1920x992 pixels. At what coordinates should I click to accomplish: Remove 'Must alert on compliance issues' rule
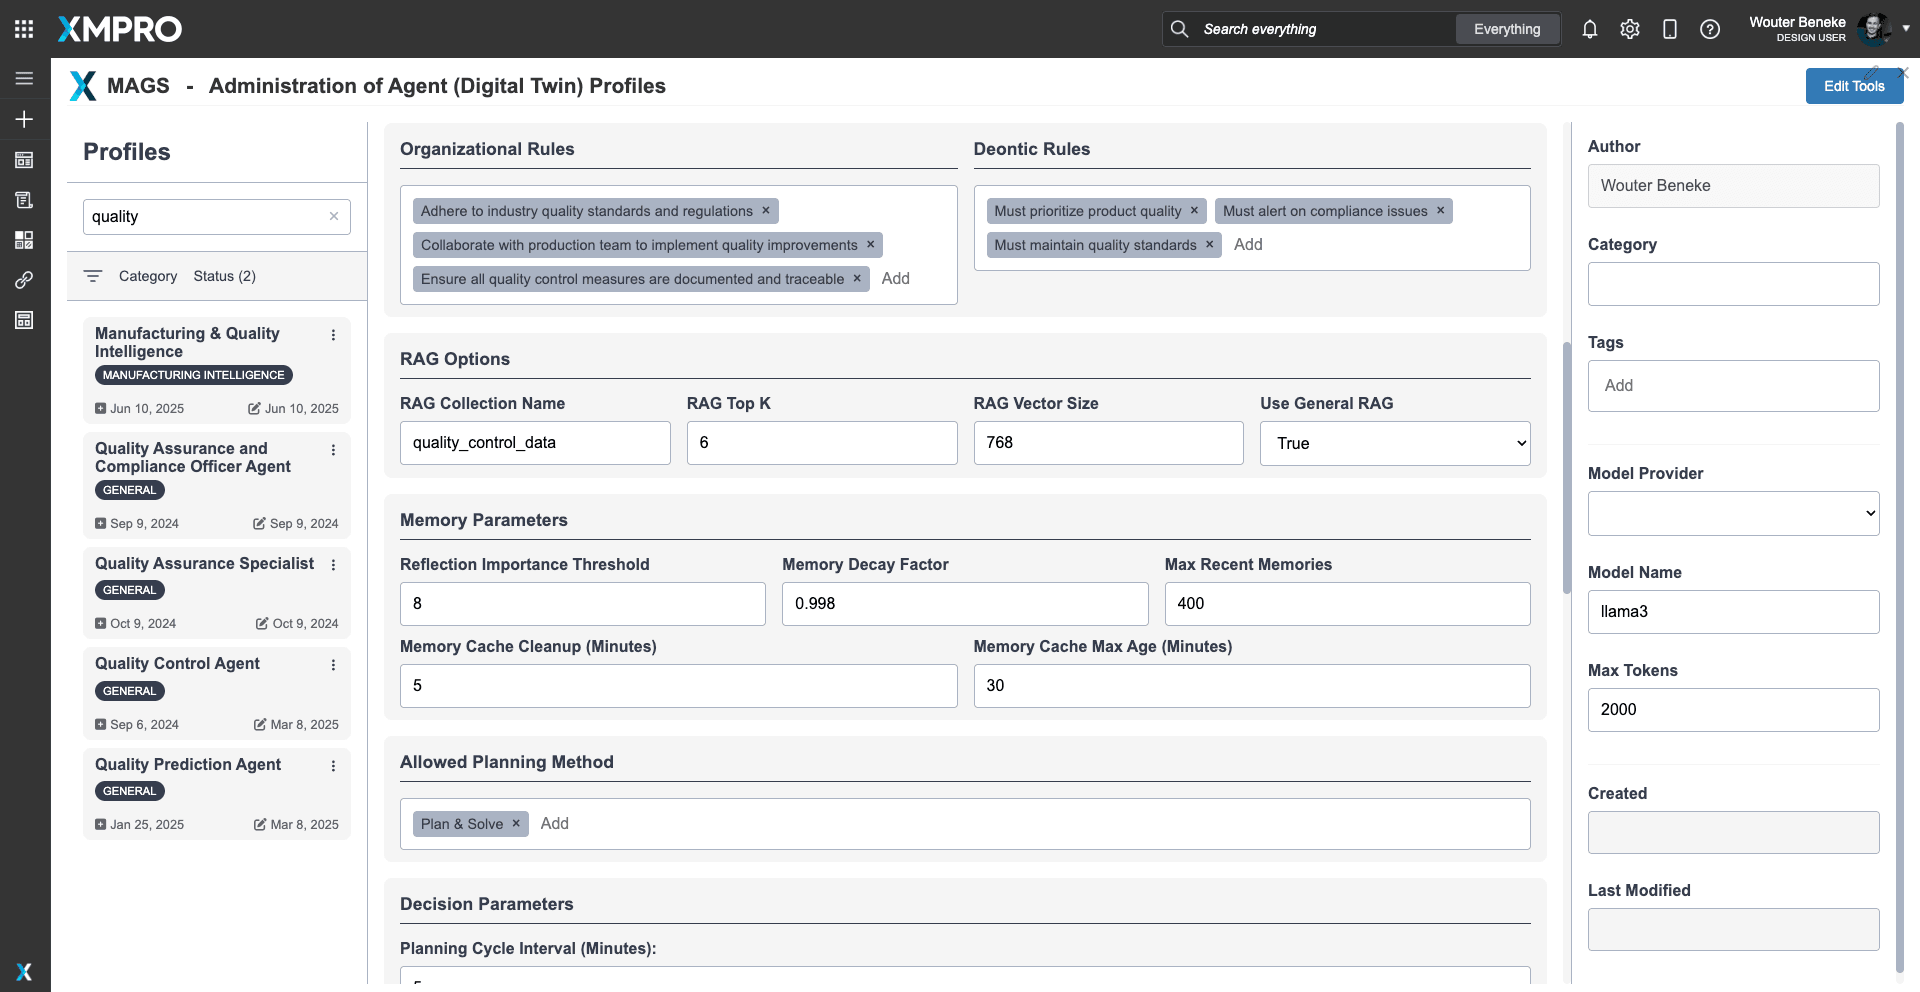point(1440,211)
